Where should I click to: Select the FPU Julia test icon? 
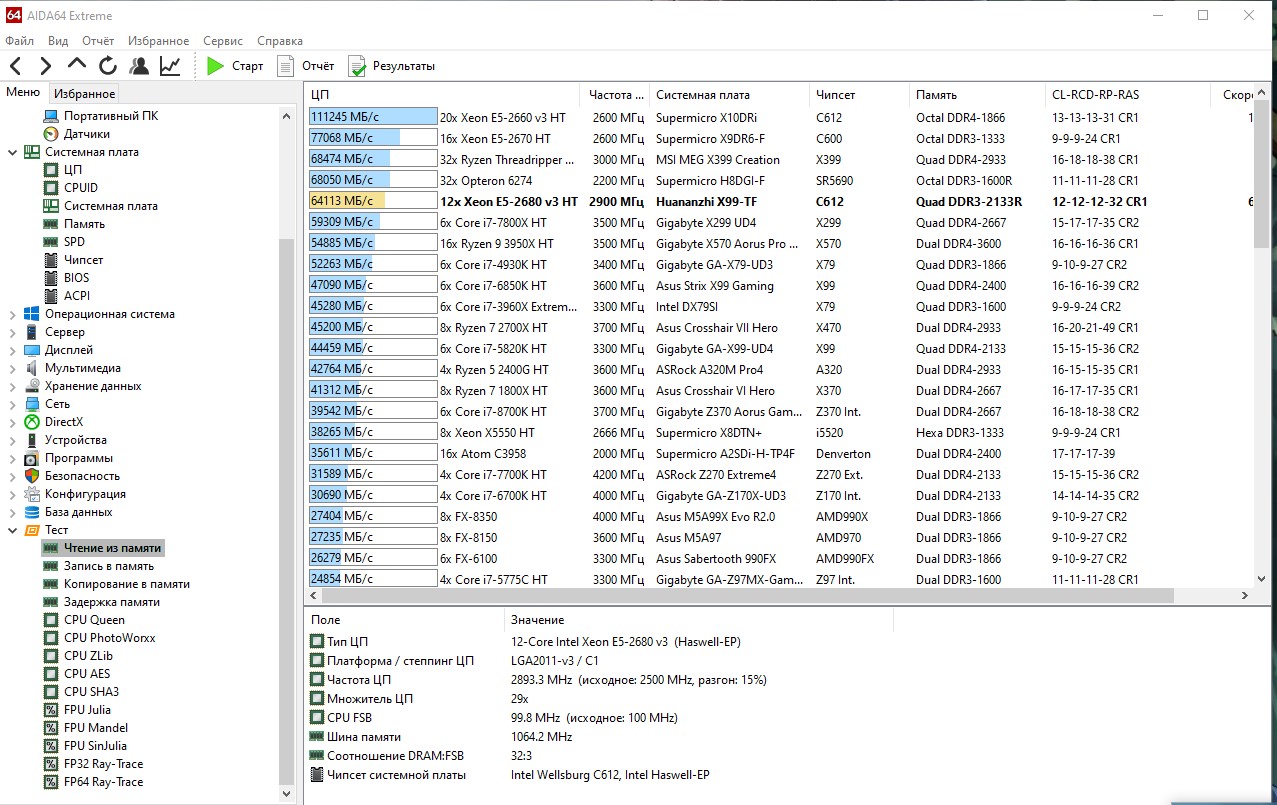[x=51, y=710]
